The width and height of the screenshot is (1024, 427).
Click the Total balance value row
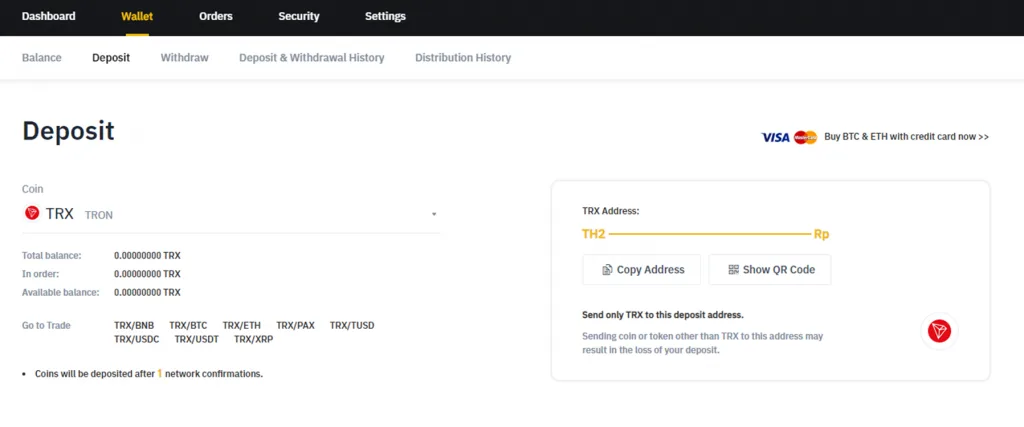(x=147, y=255)
